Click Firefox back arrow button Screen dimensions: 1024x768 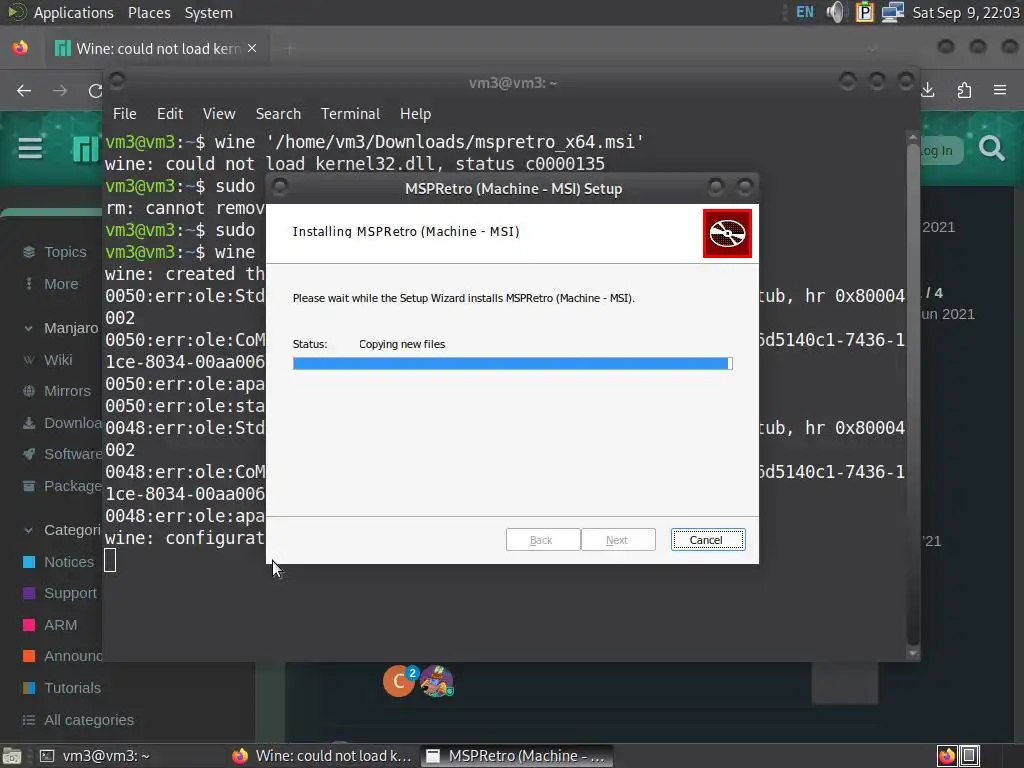click(24, 90)
